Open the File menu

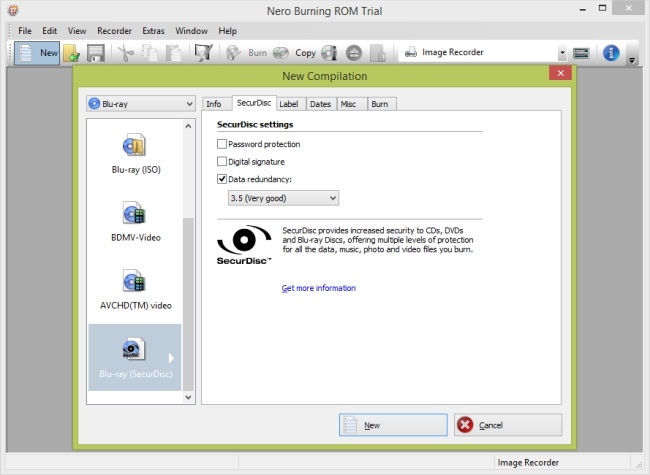tap(25, 31)
